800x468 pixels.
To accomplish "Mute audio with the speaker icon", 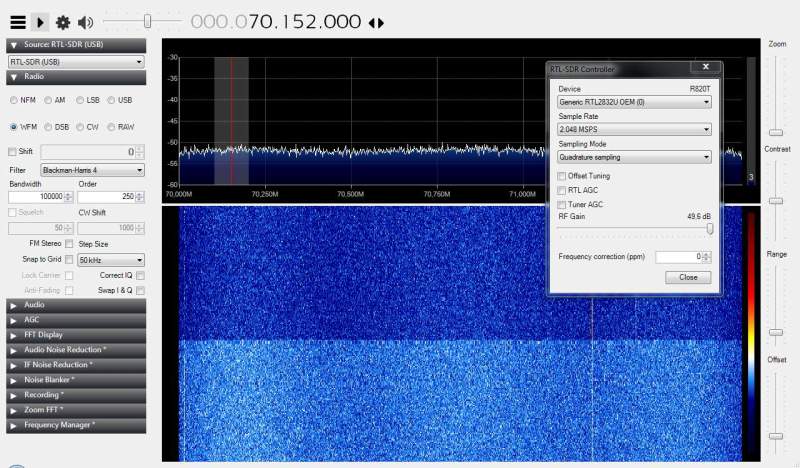I will click(85, 21).
